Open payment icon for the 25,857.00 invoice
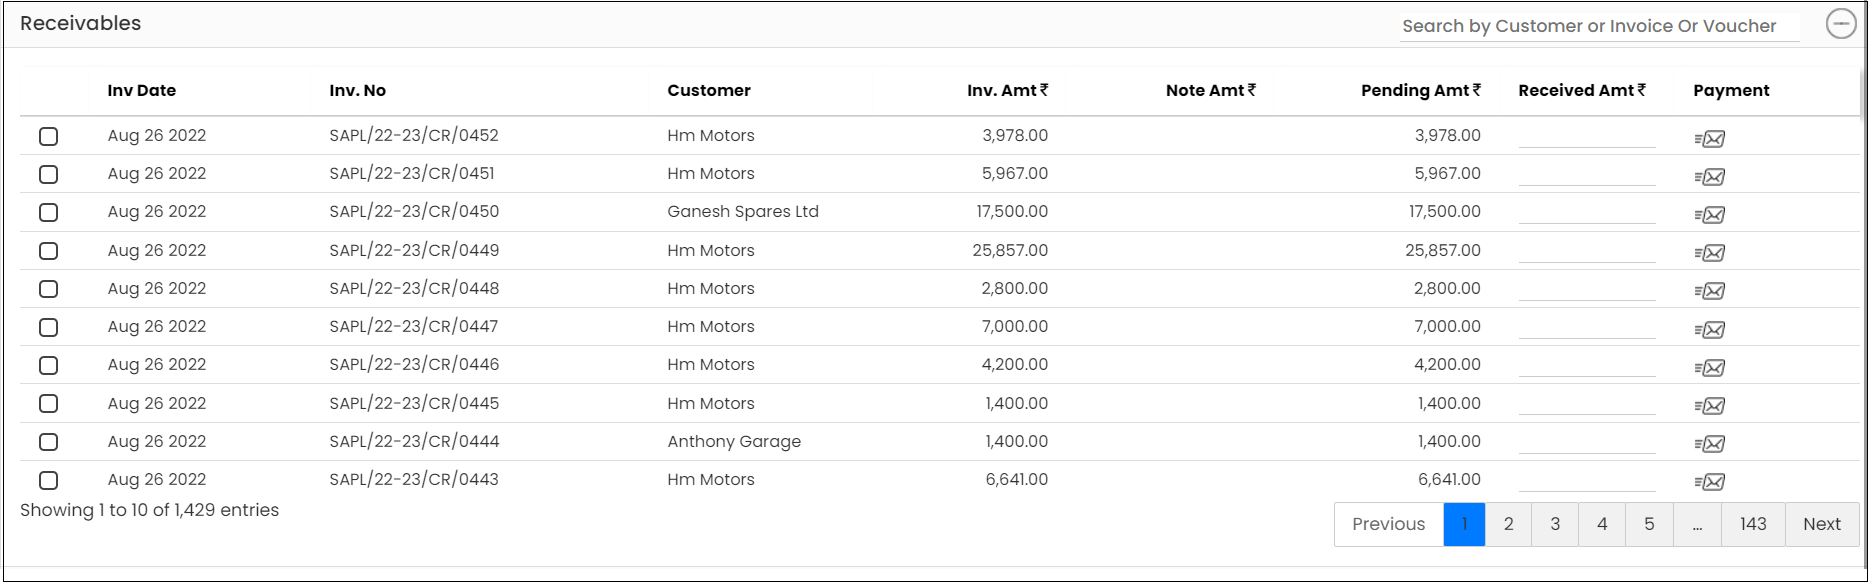Image resolution: width=1870 pixels, height=584 pixels. (1710, 253)
